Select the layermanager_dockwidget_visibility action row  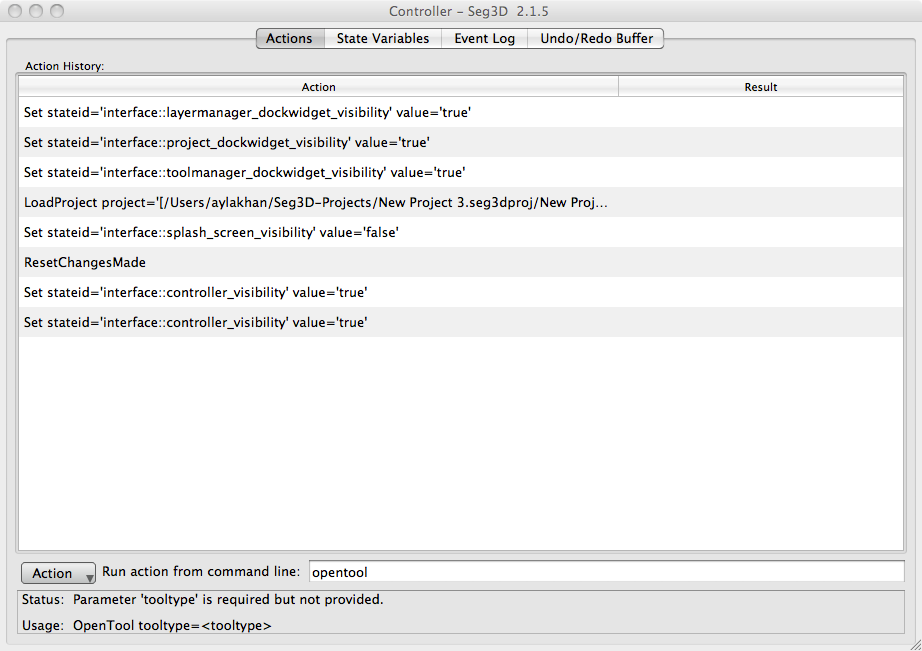(x=460, y=112)
